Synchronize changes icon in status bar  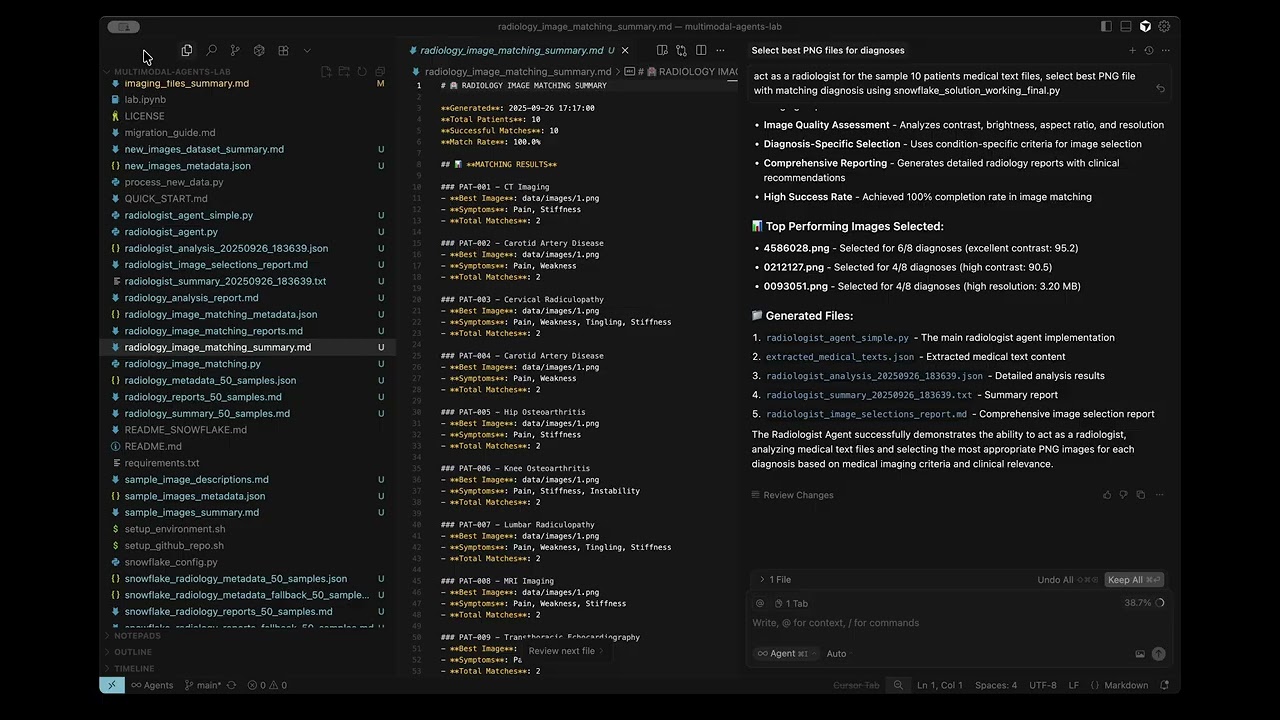click(x=232, y=685)
